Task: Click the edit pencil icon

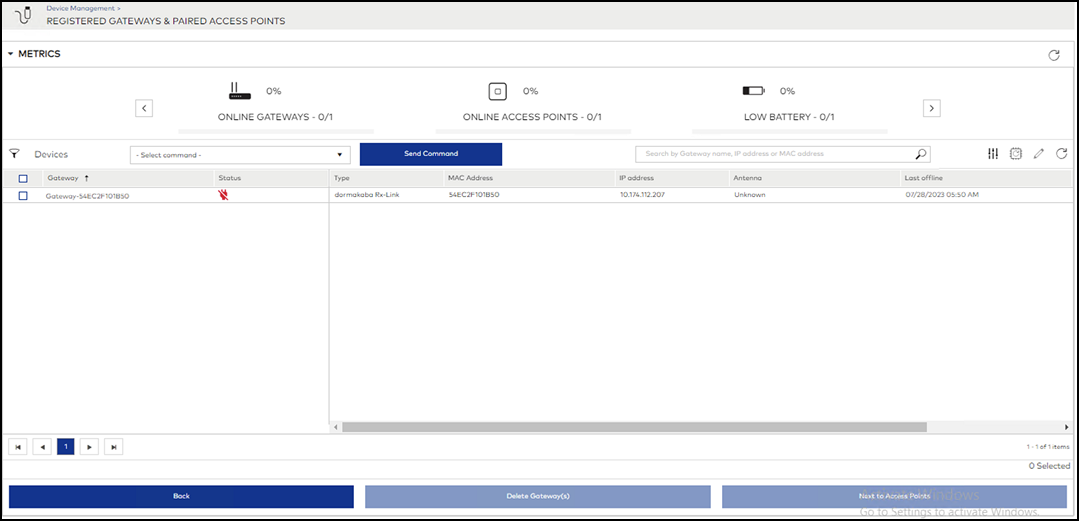Action: tap(1039, 154)
